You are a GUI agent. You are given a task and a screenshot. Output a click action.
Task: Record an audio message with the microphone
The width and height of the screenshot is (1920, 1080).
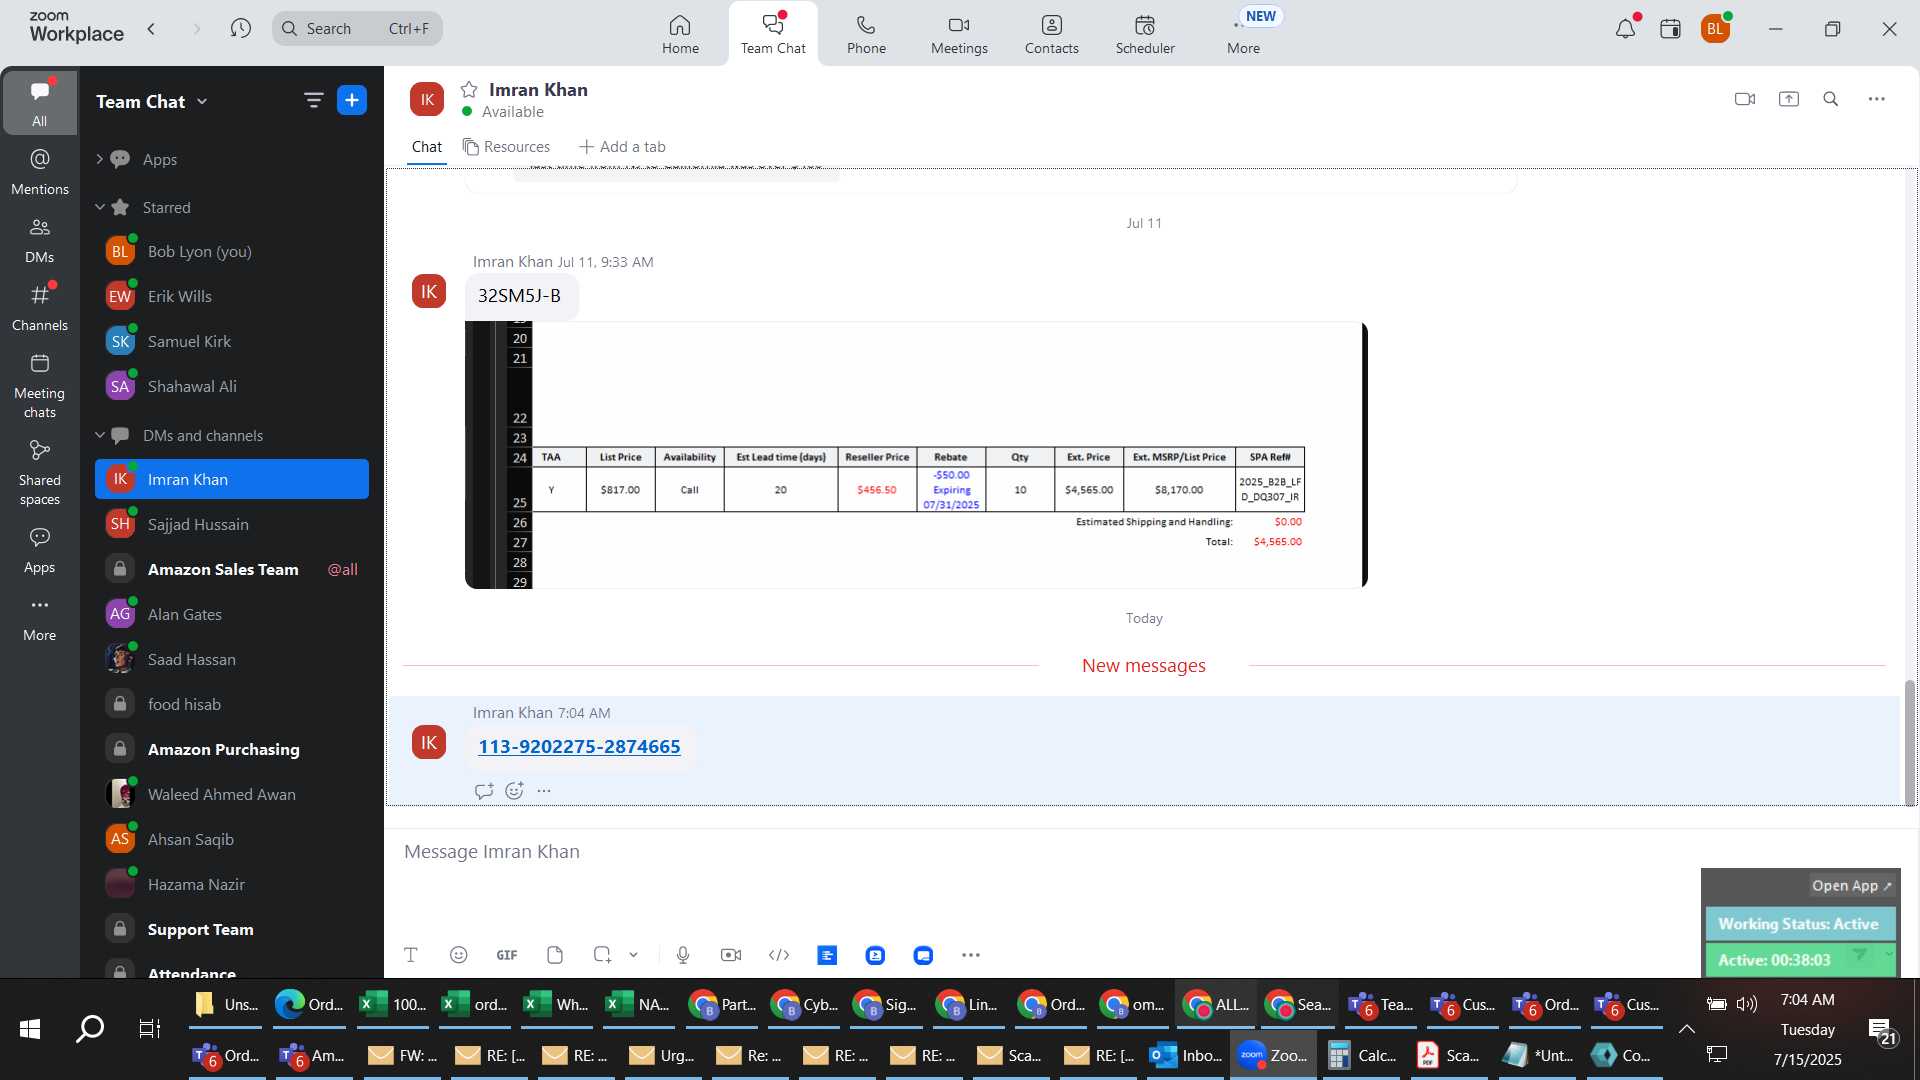tap(683, 955)
